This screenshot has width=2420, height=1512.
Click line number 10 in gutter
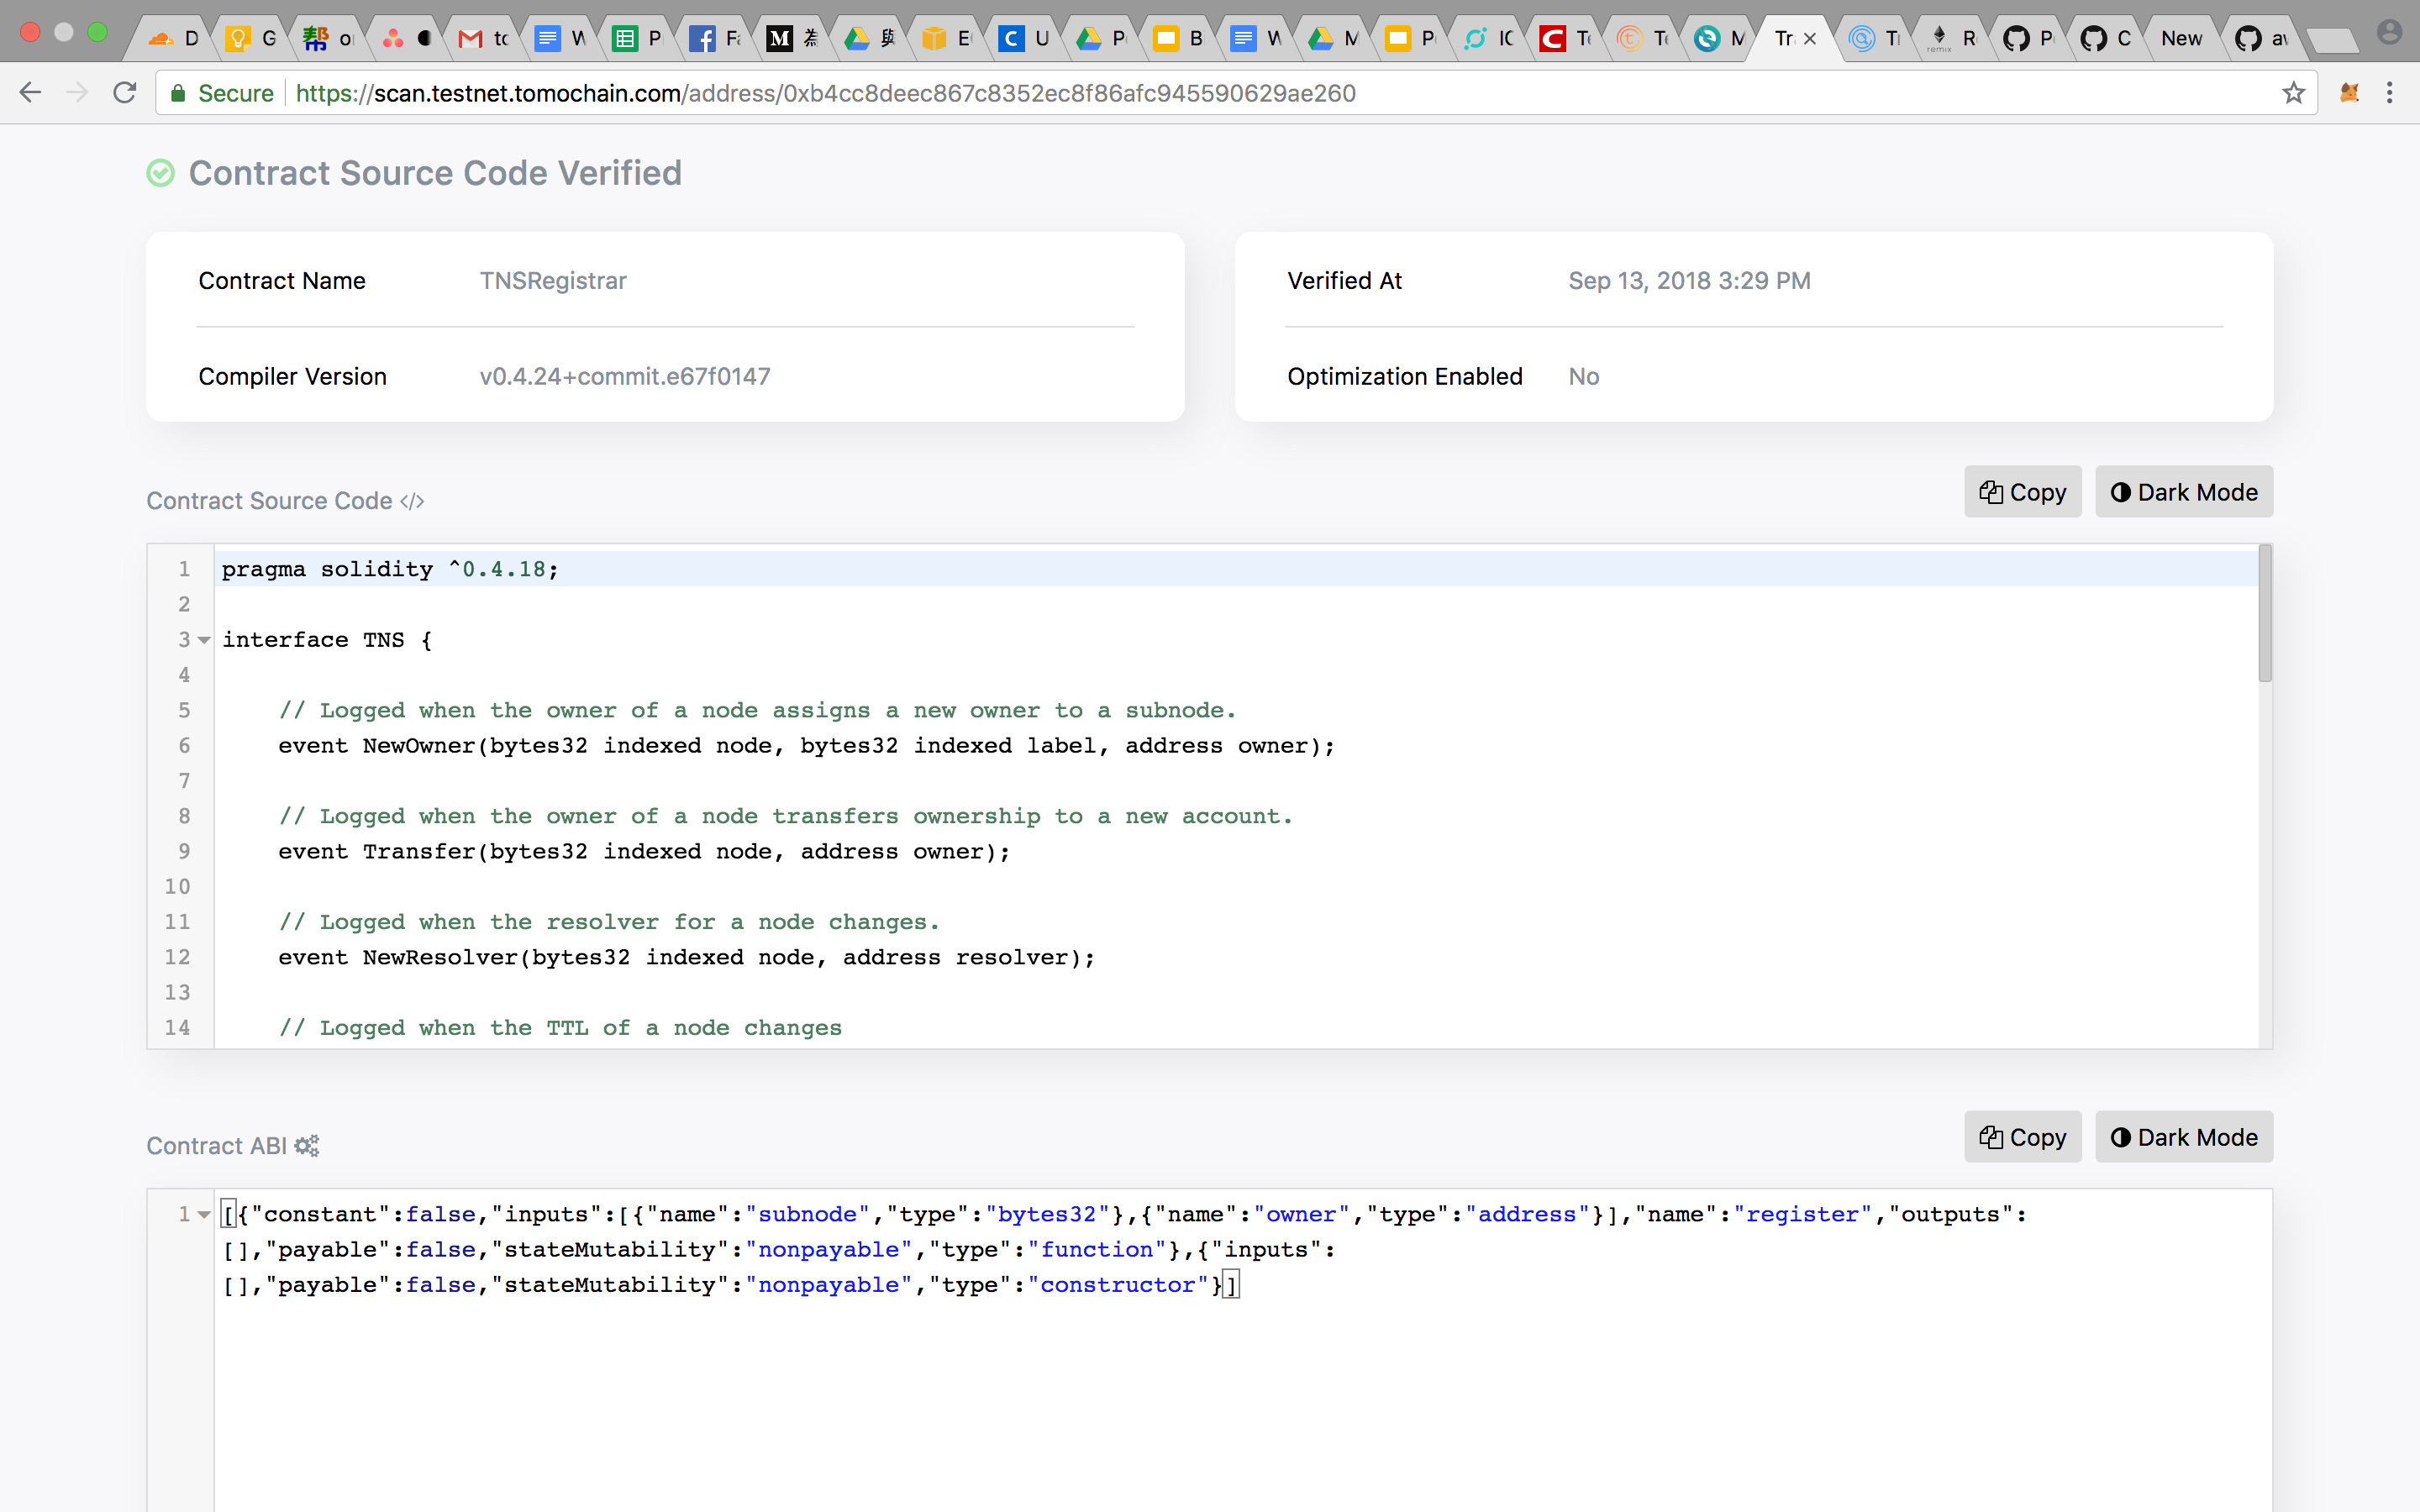(x=177, y=887)
